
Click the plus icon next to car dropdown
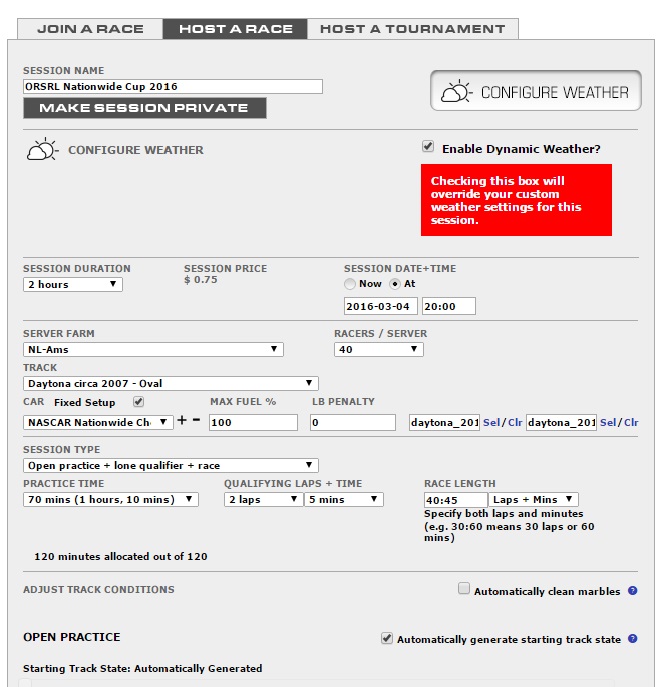pos(183,422)
